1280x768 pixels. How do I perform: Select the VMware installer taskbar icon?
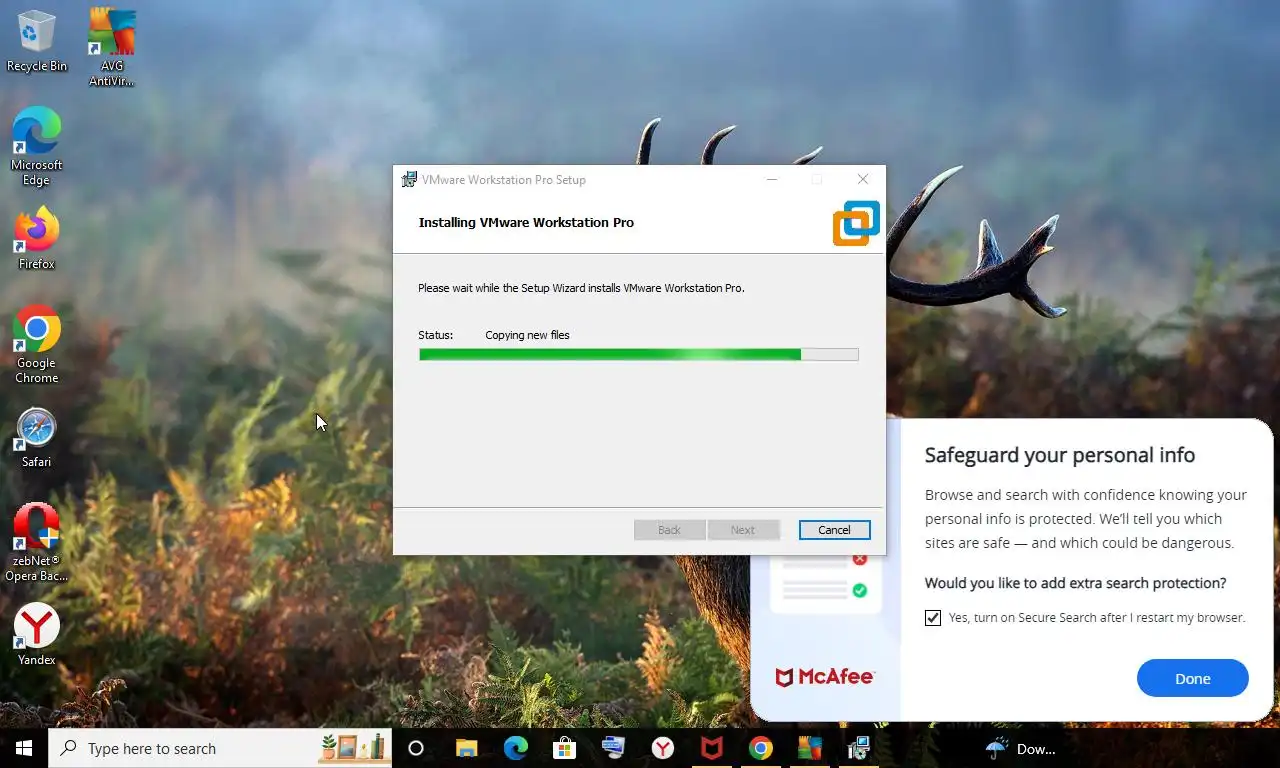coord(858,748)
